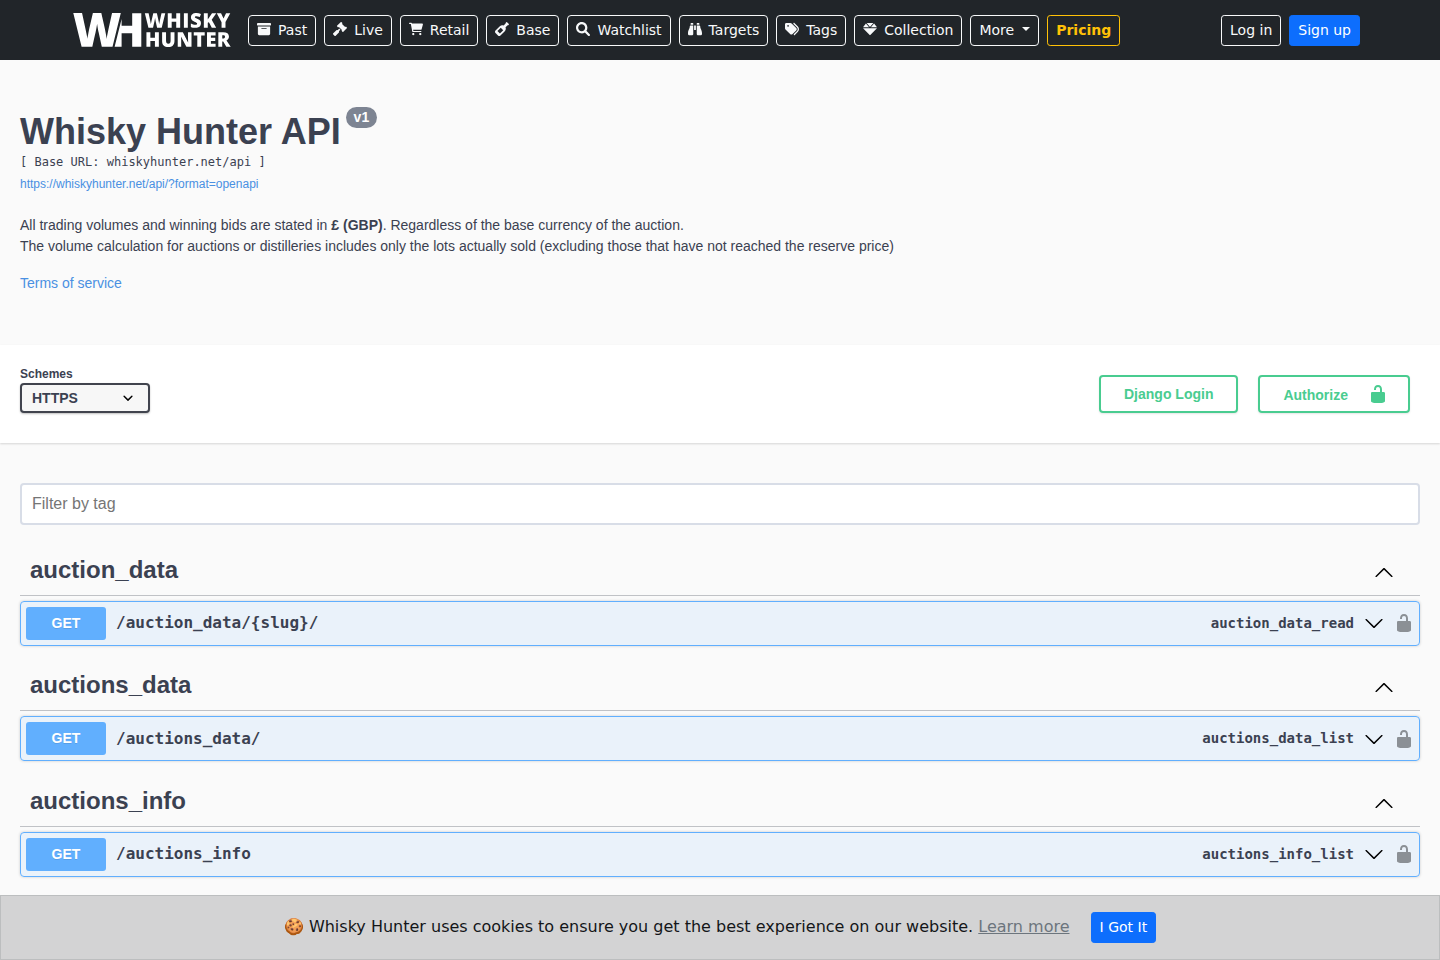1440x960 pixels.
Task: Open the Terms of service link
Action: pyautogui.click(x=71, y=283)
